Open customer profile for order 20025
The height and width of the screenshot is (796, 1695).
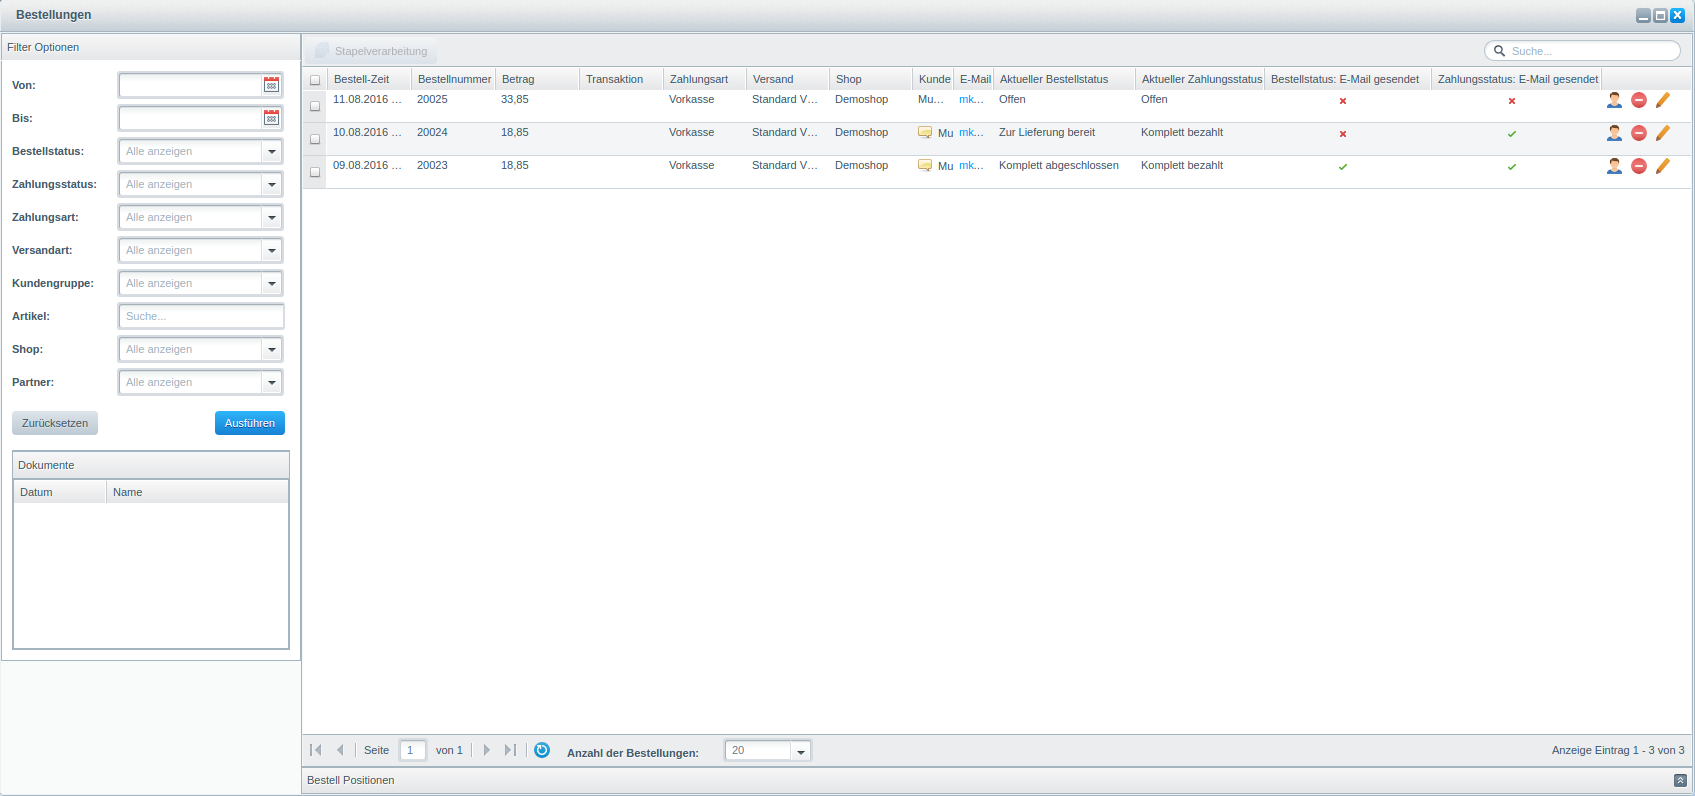pos(1614,100)
